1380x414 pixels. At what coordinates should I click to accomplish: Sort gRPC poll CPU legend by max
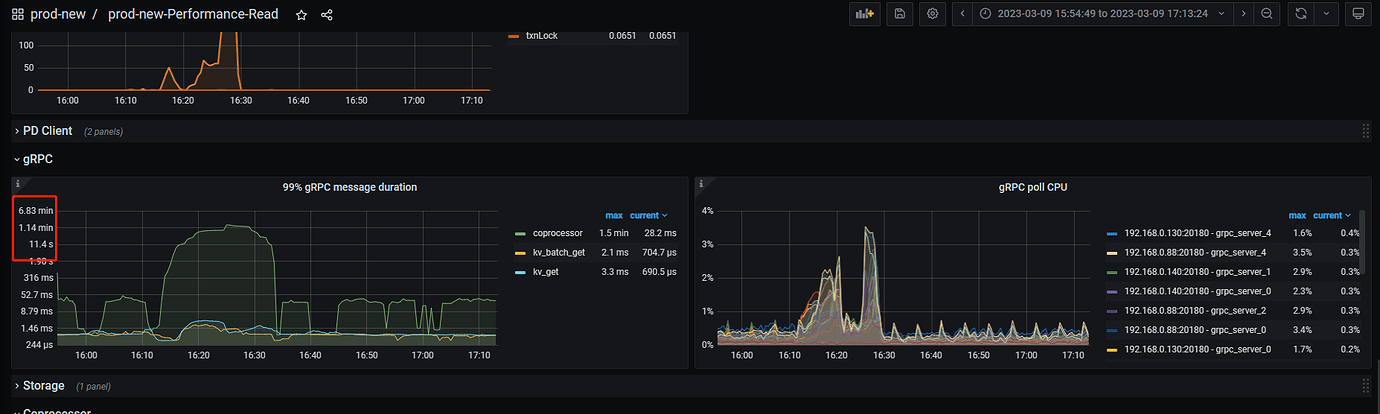tap(1297, 215)
